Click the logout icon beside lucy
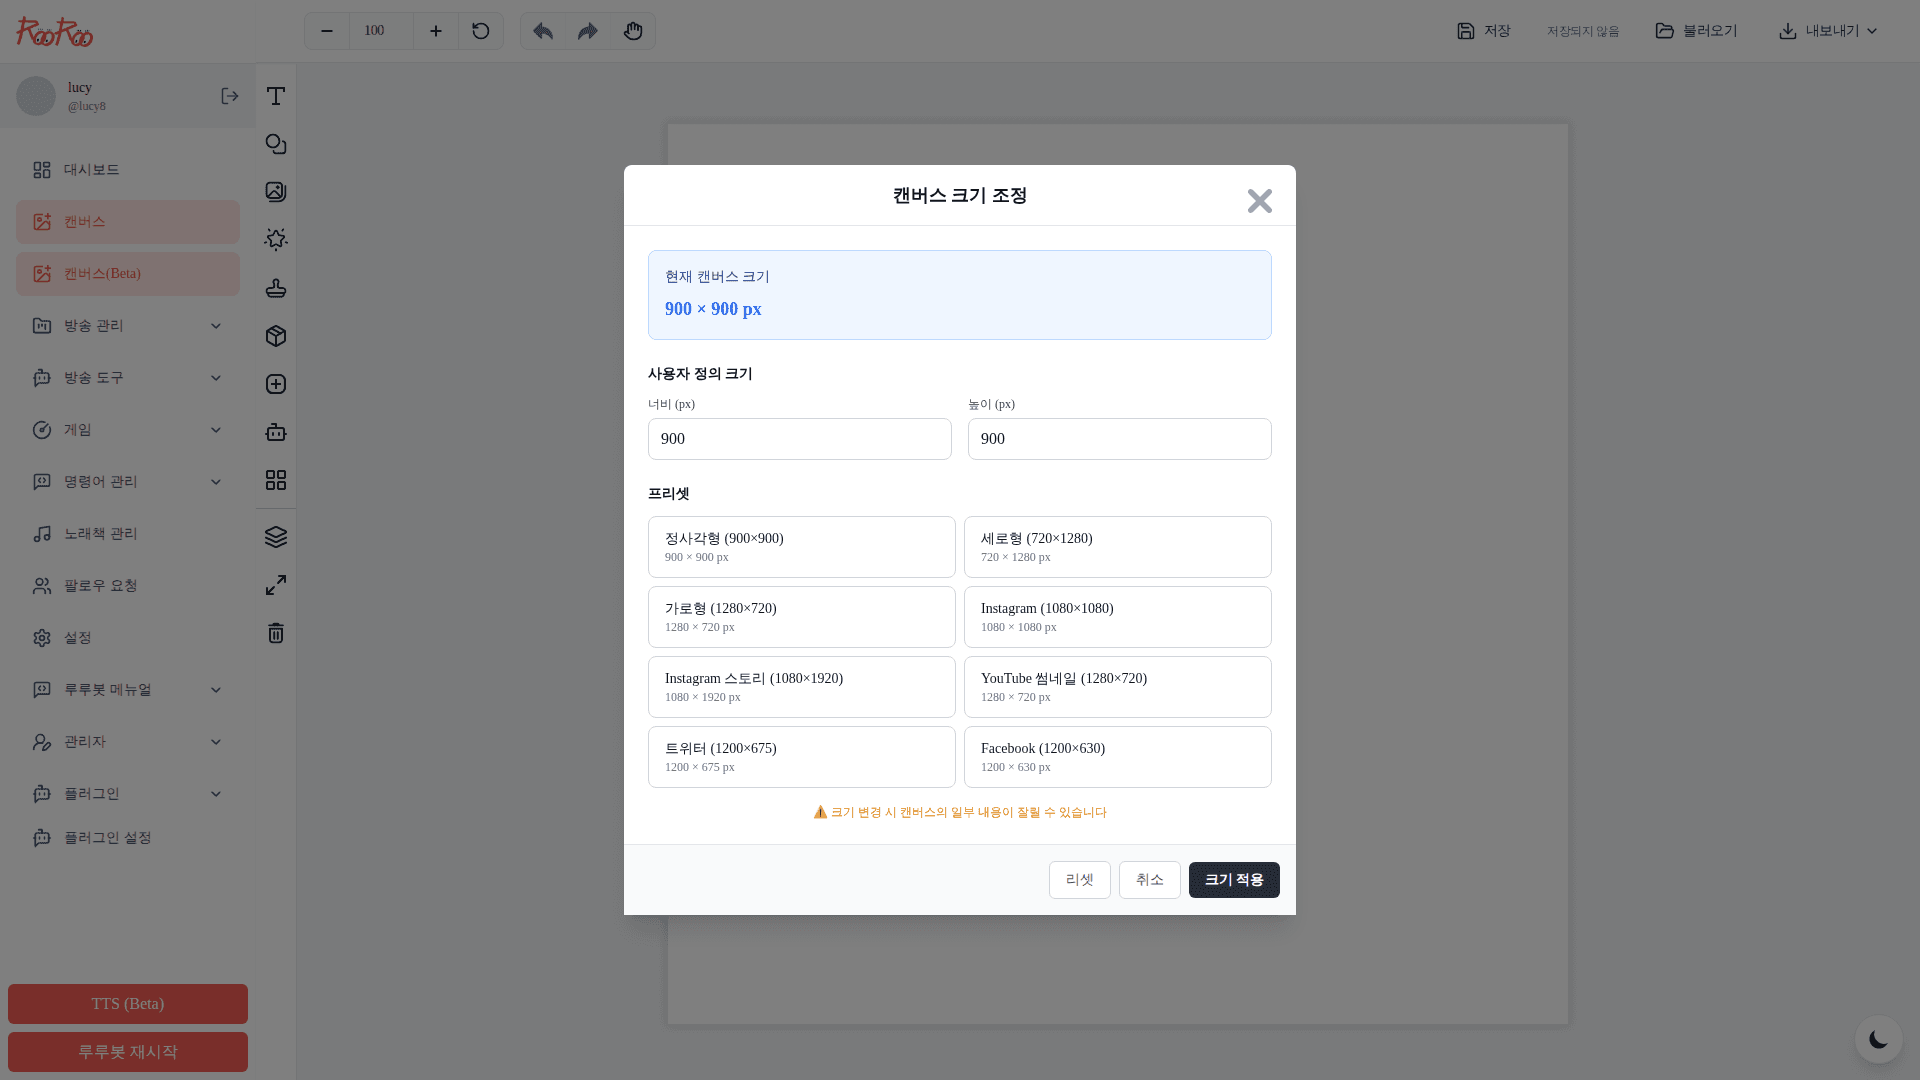 [230, 96]
